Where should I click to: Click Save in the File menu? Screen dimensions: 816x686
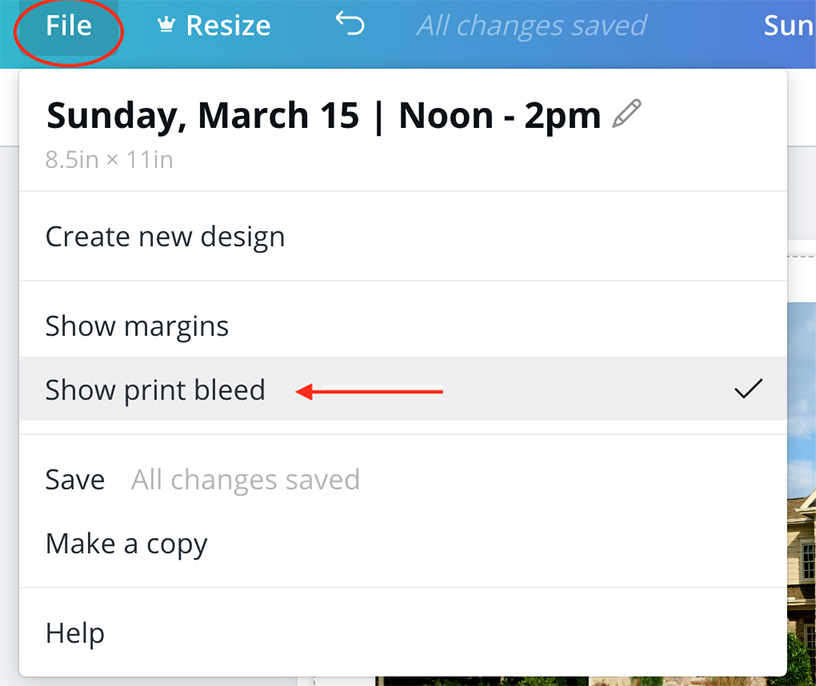75,479
